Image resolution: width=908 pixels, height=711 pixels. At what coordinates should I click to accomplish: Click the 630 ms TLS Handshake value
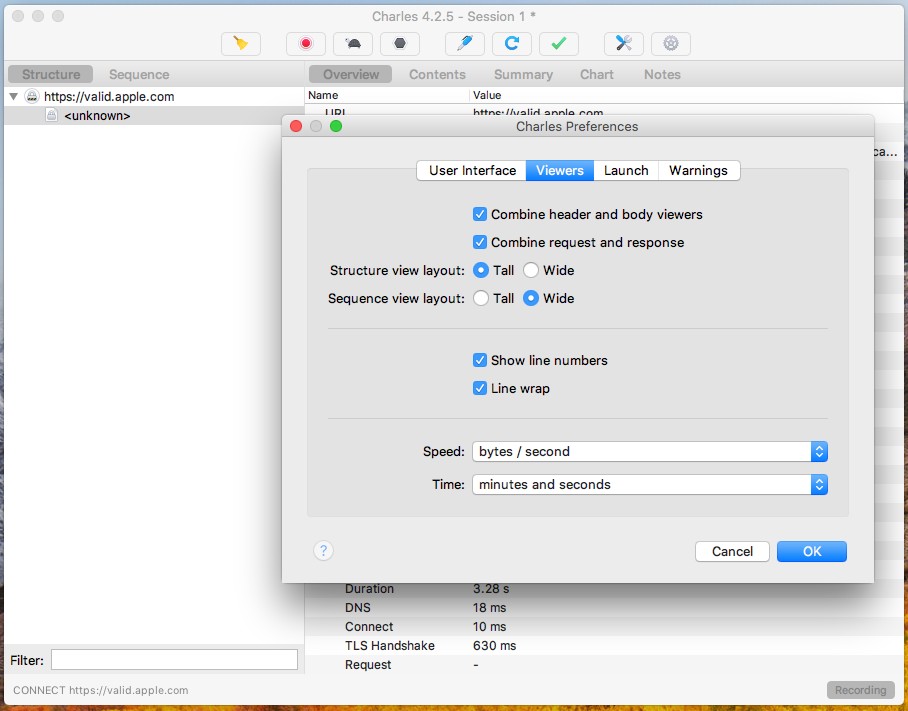pos(495,646)
